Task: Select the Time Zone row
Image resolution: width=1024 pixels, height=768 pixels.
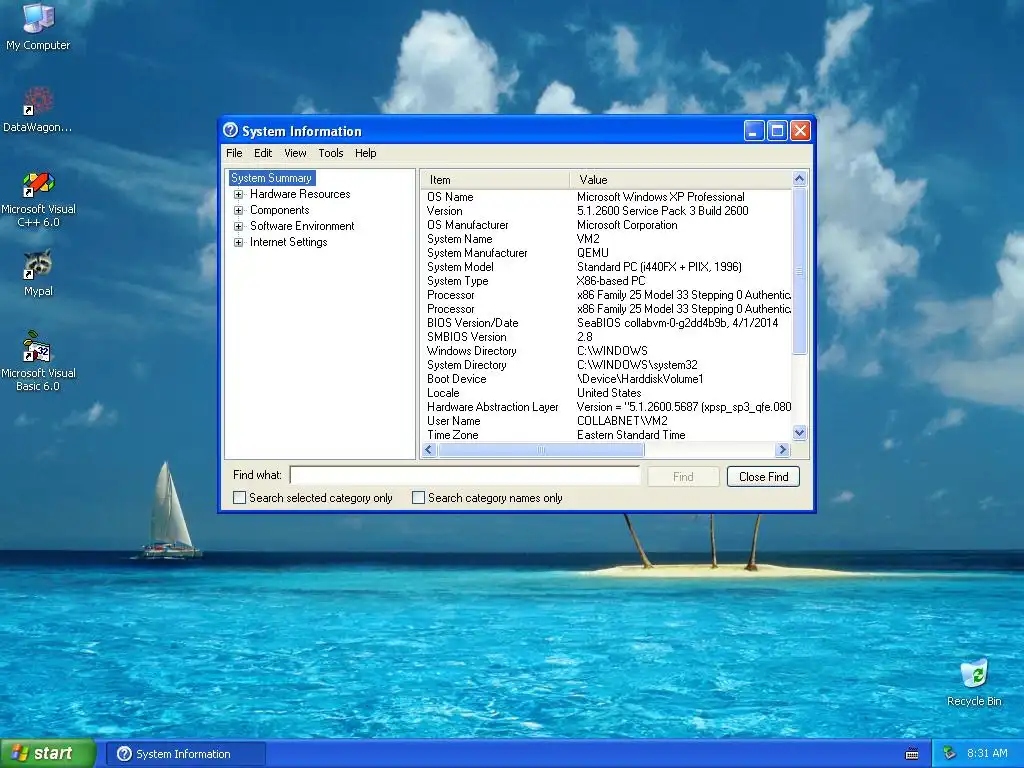Action: pyautogui.click(x=606, y=435)
